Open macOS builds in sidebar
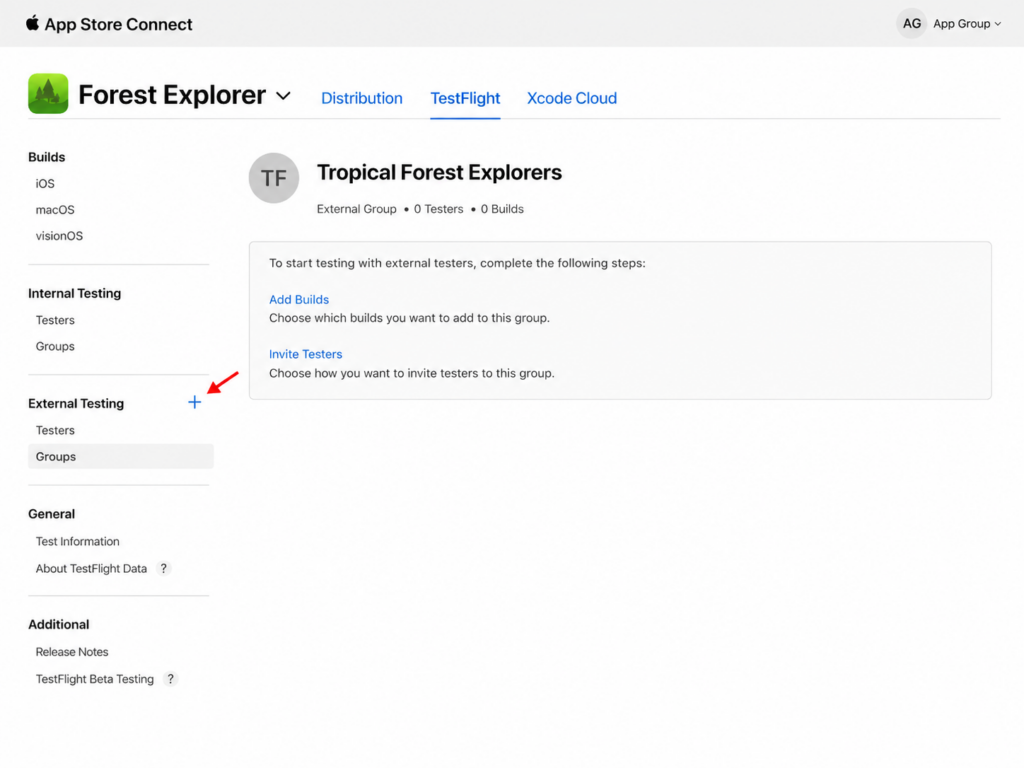 (55, 210)
